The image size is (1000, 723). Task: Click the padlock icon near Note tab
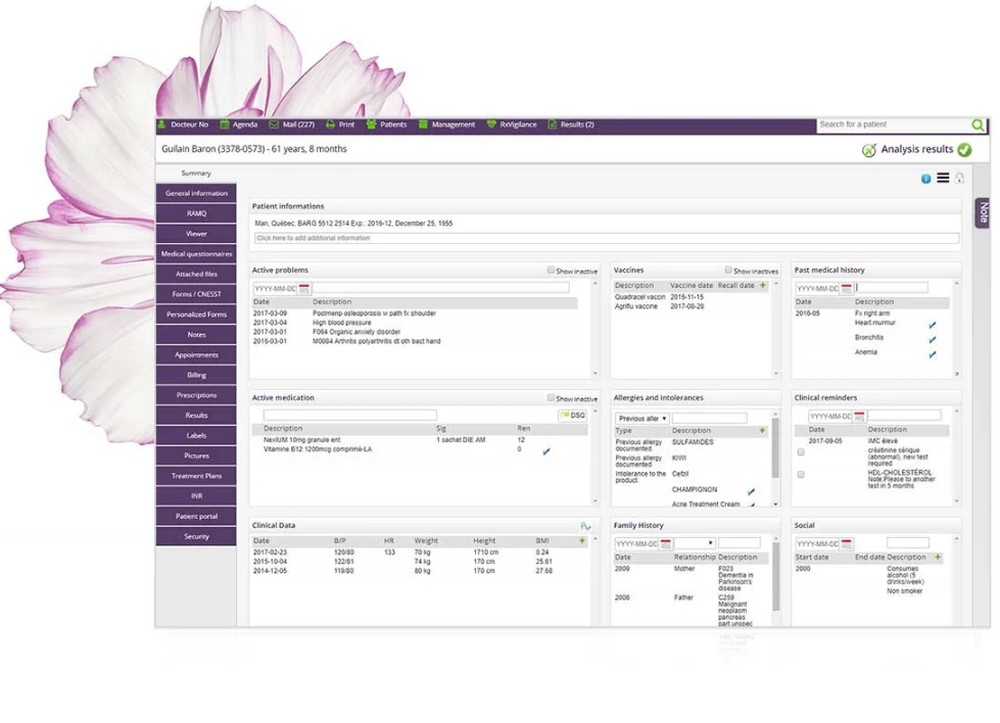[959, 178]
